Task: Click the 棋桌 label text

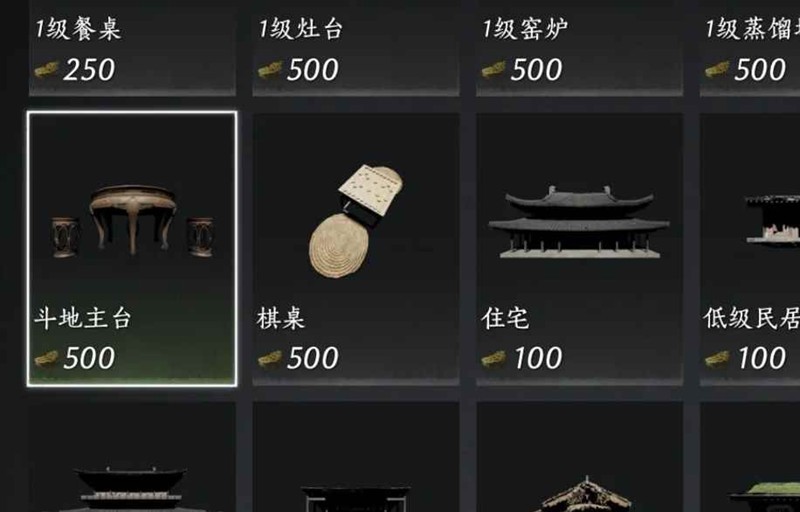Action: [x=281, y=319]
